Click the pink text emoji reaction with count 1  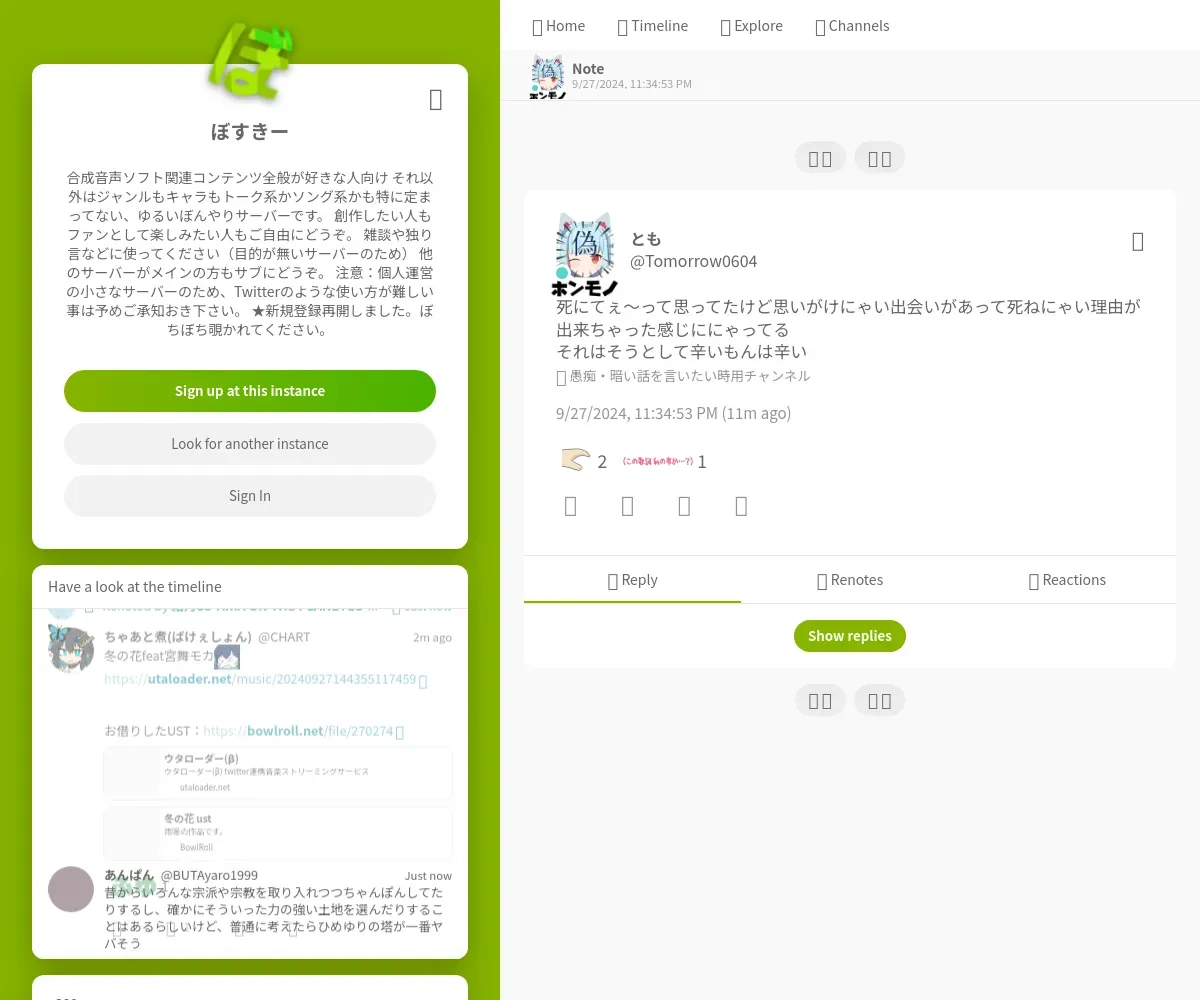(664, 461)
